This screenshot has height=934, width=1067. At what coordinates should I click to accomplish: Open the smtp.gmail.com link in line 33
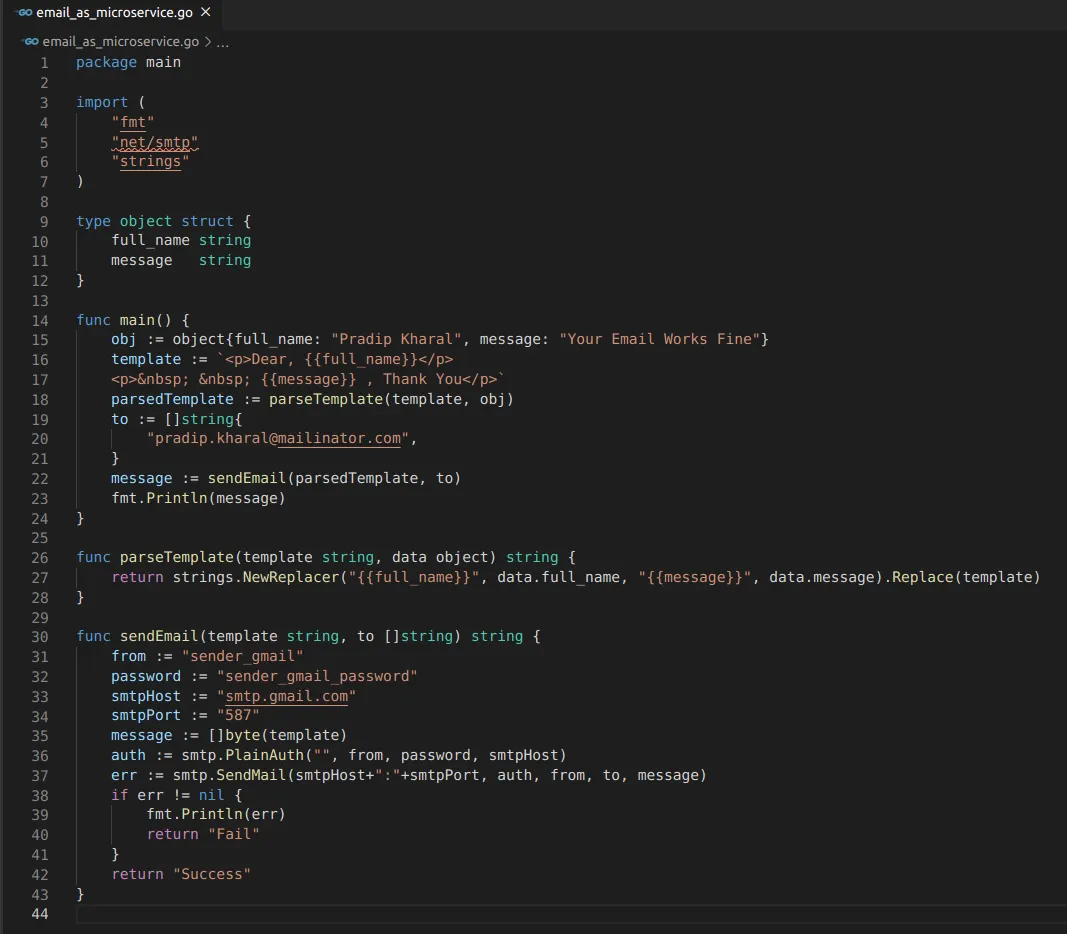(x=286, y=697)
